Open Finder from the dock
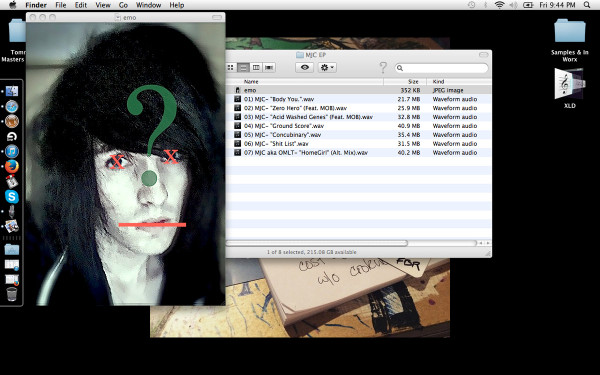This screenshot has width=600, height=375. coord(12,91)
